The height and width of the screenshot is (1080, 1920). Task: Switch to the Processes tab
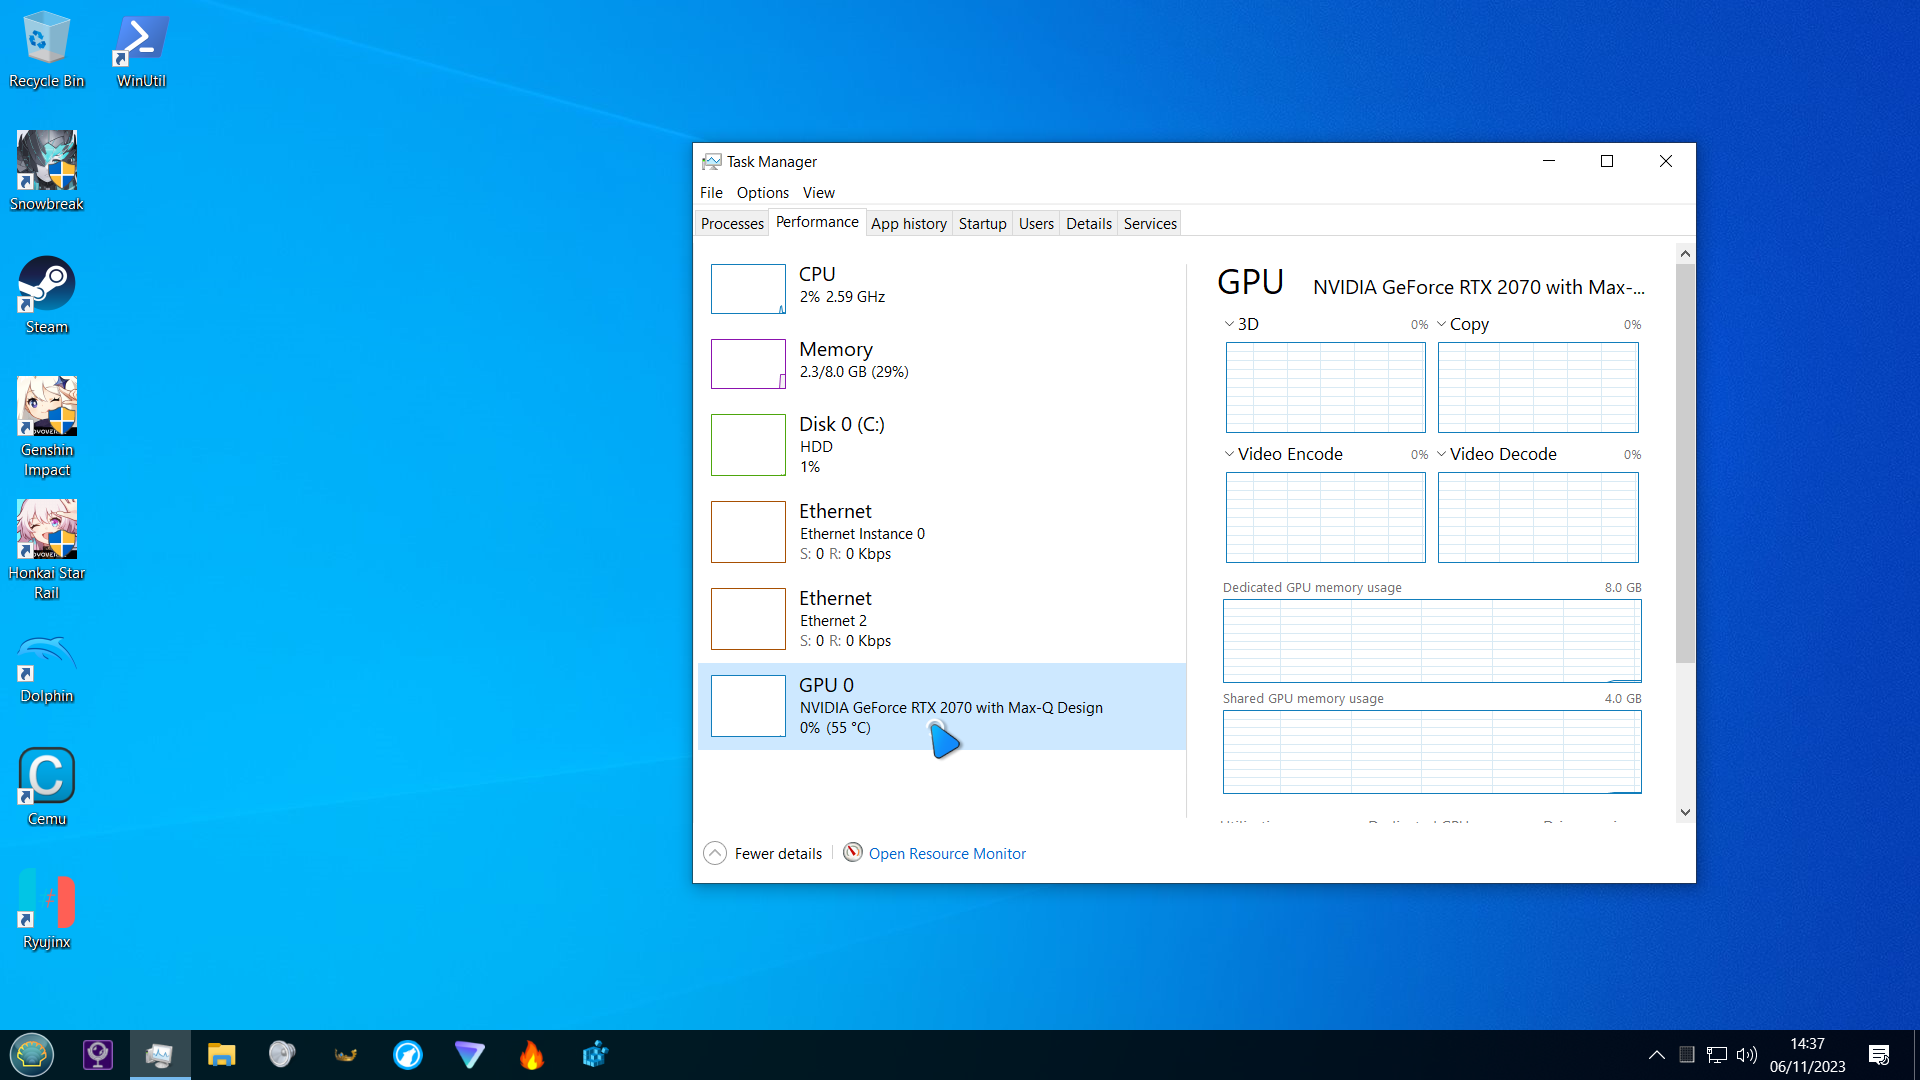[x=732, y=223]
